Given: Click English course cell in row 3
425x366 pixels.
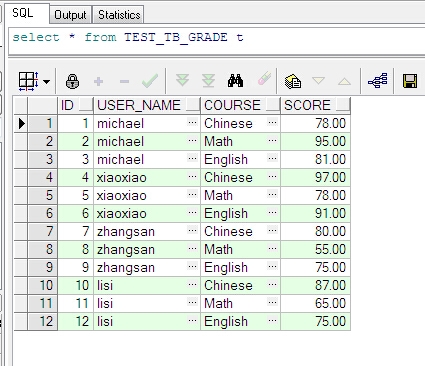Looking at the screenshot, I should pyautogui.click(x=240, y=160).
